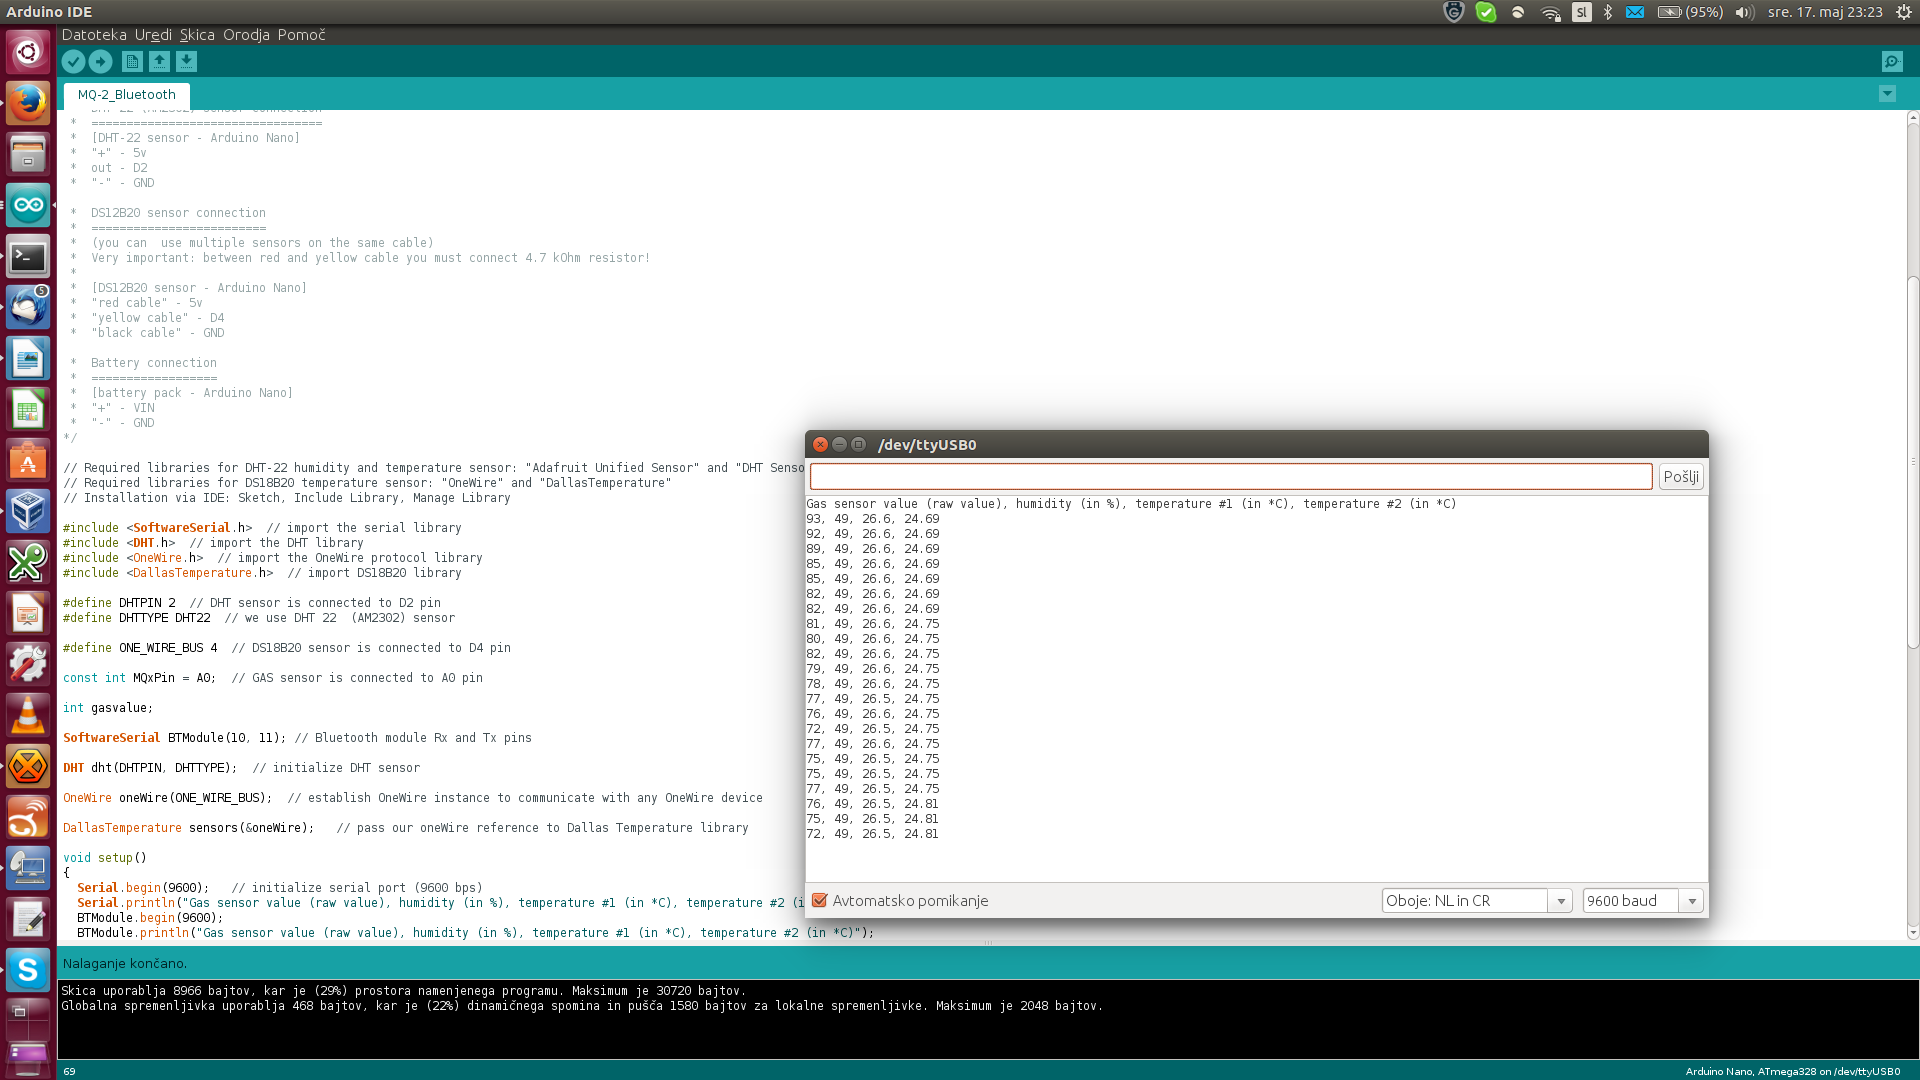Open LibreOffice Impress dock icon
Viewport: 1920px width, 1080px height.
point(28,613)
